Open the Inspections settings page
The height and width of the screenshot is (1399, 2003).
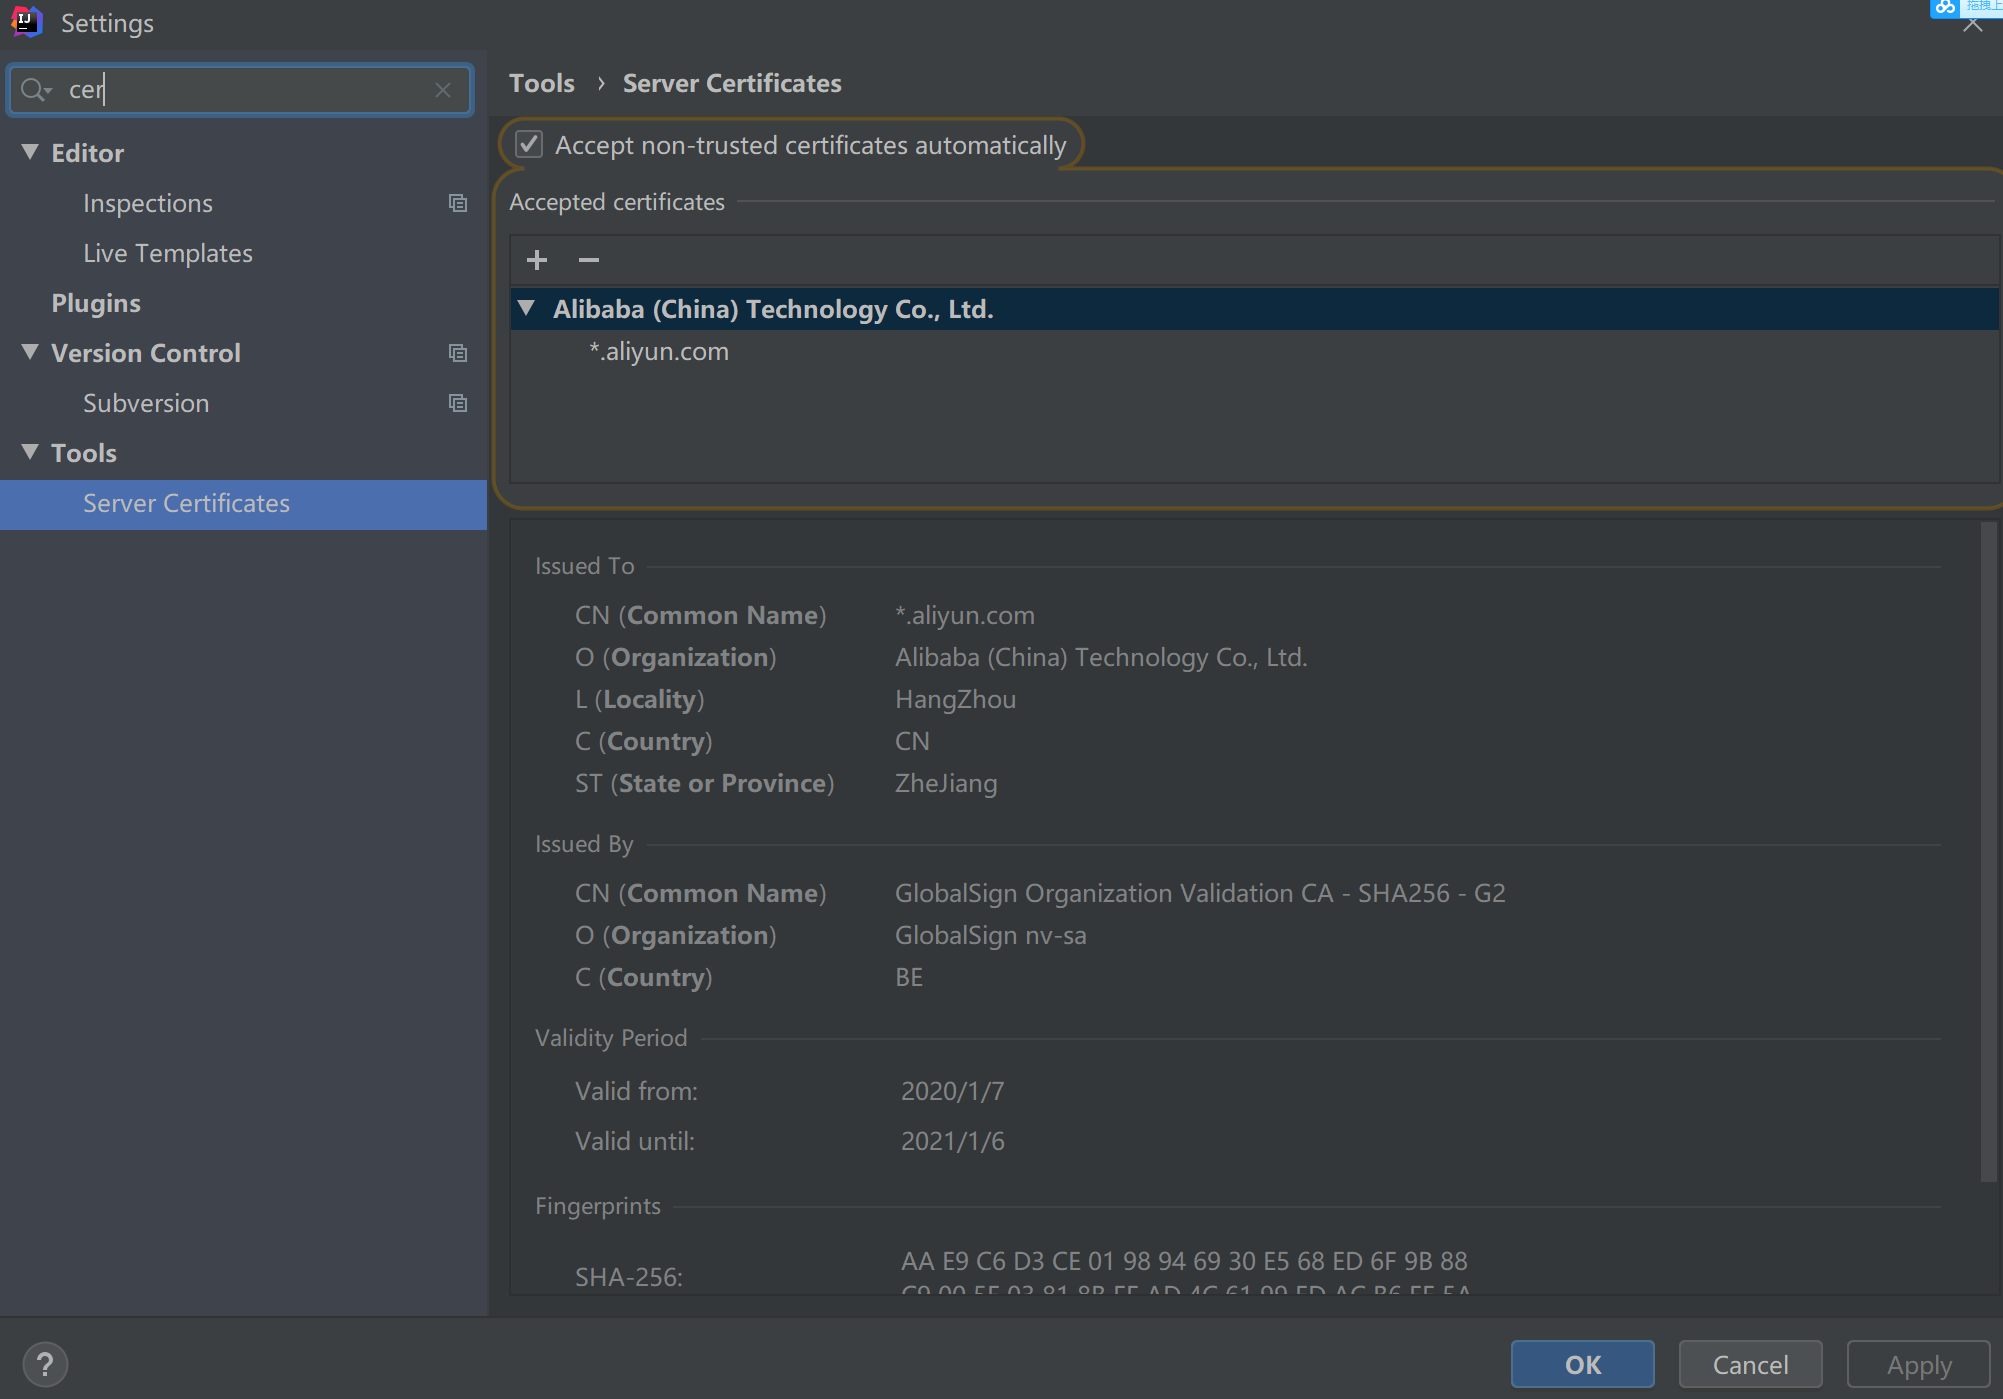pyautogui.click(x=147, y=203)
